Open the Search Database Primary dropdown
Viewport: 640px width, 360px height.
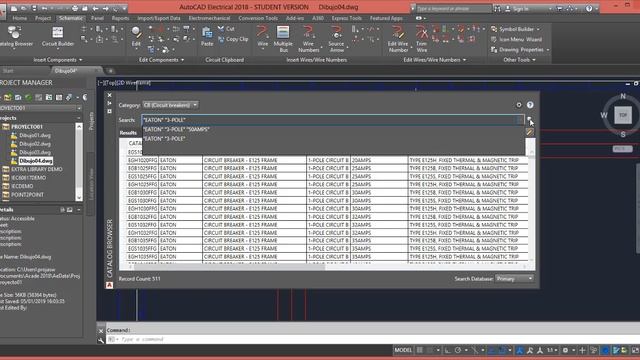[x=514, y=279]
